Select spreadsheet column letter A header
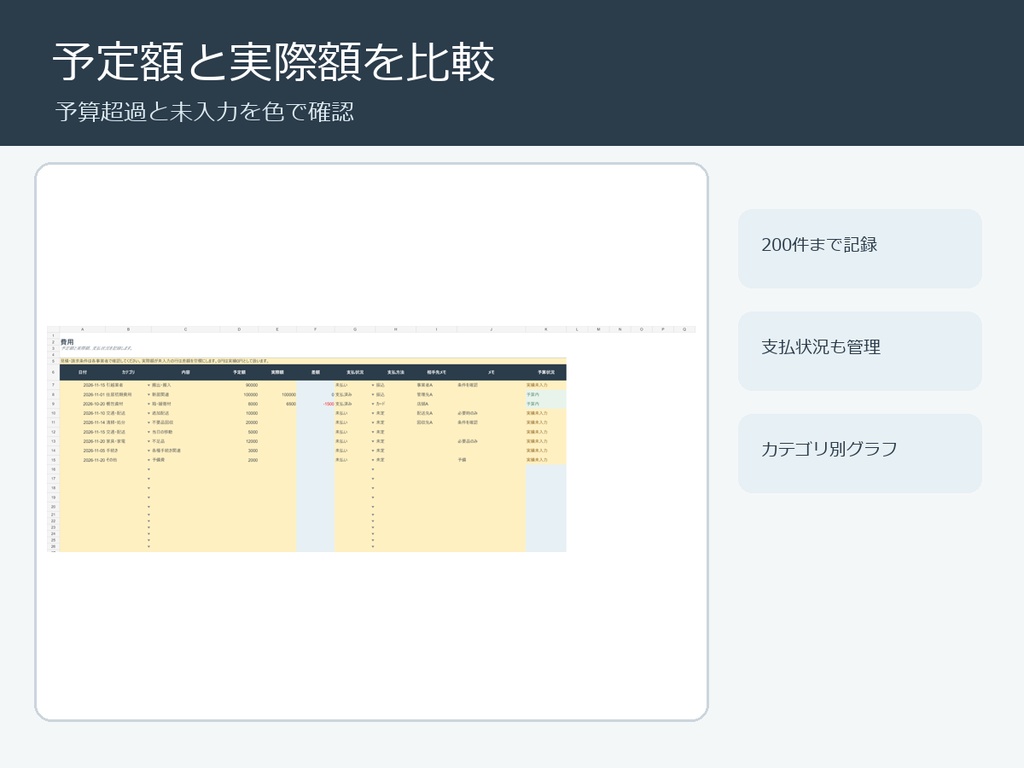Screen dimensions: 1024x768 coord(82,330)
